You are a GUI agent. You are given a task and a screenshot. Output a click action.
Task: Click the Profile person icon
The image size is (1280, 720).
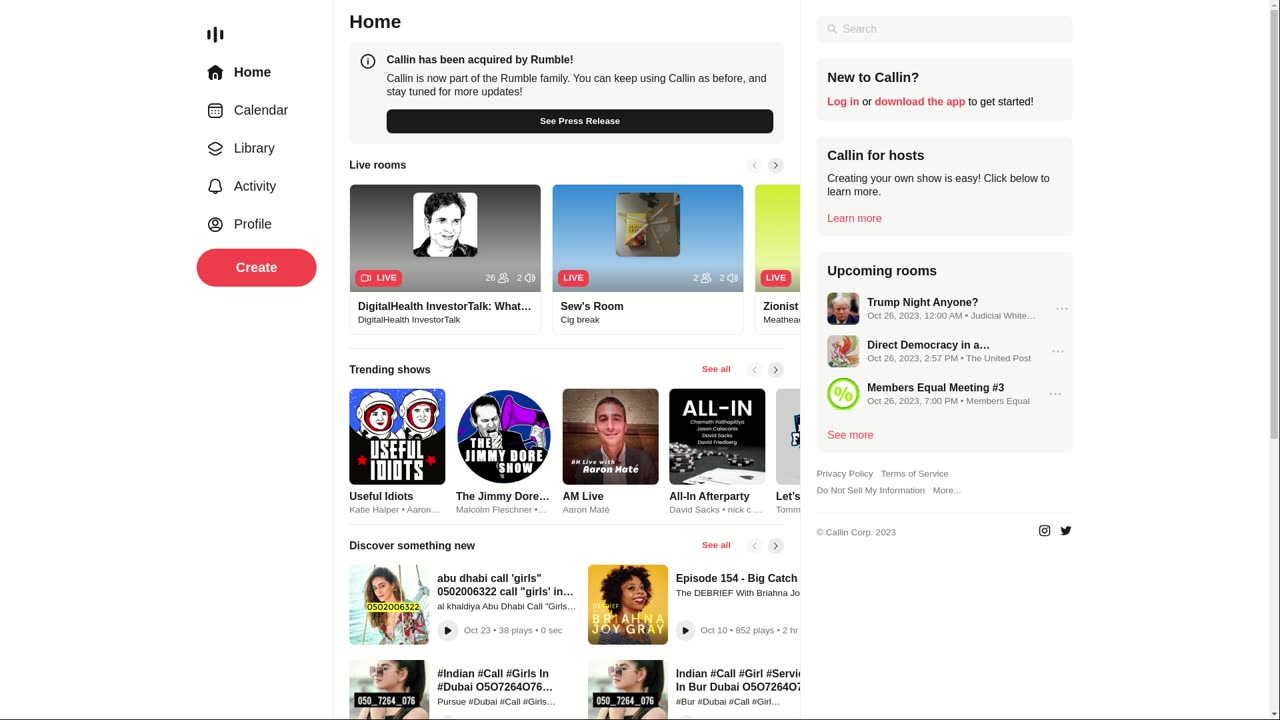click(x=215, y=224)
